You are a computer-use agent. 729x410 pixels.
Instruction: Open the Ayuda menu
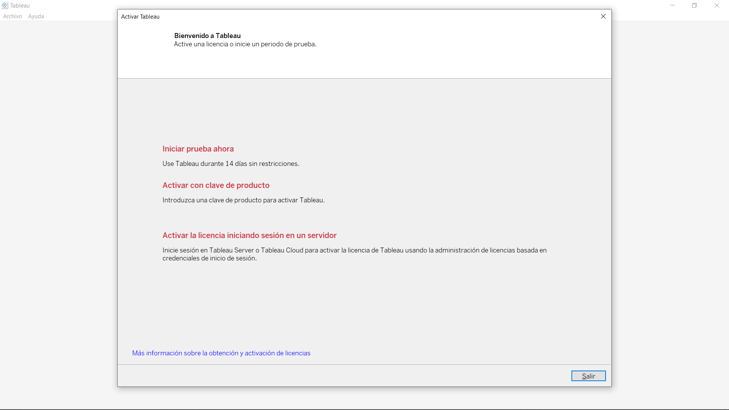point(36,17)
